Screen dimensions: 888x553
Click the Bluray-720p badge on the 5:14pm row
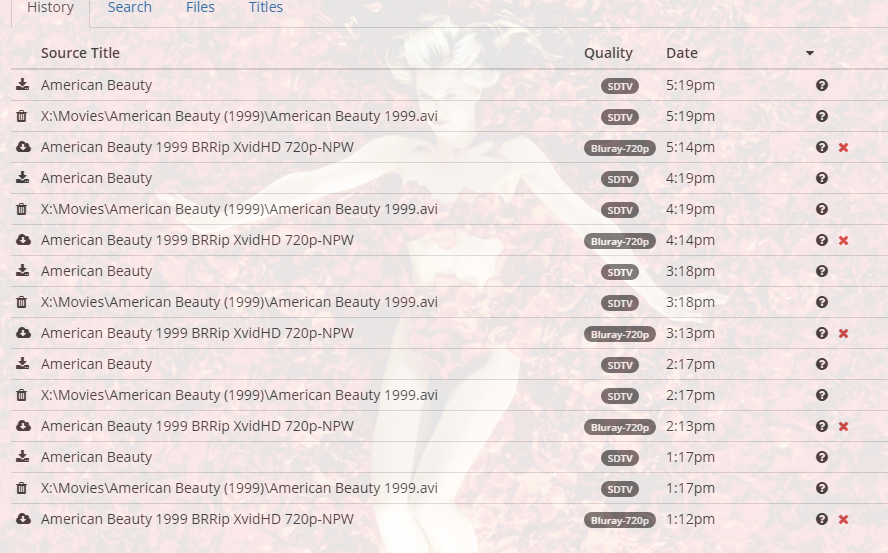tap(620, 148)
